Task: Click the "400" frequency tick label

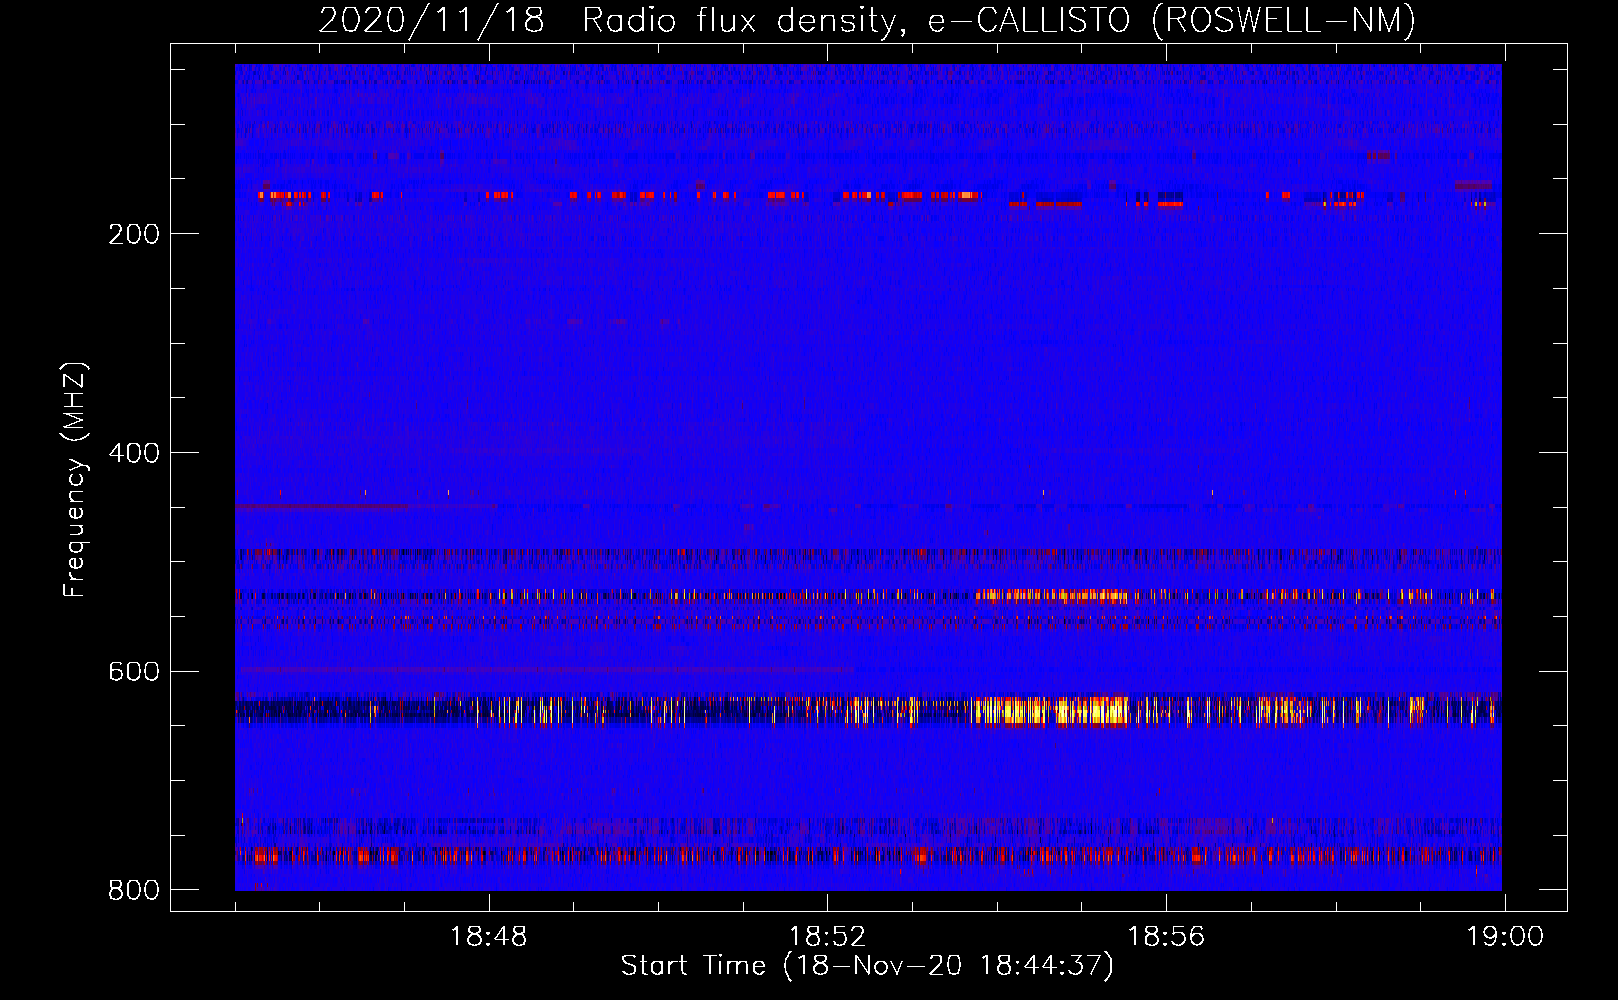Action: coord(134,453)
